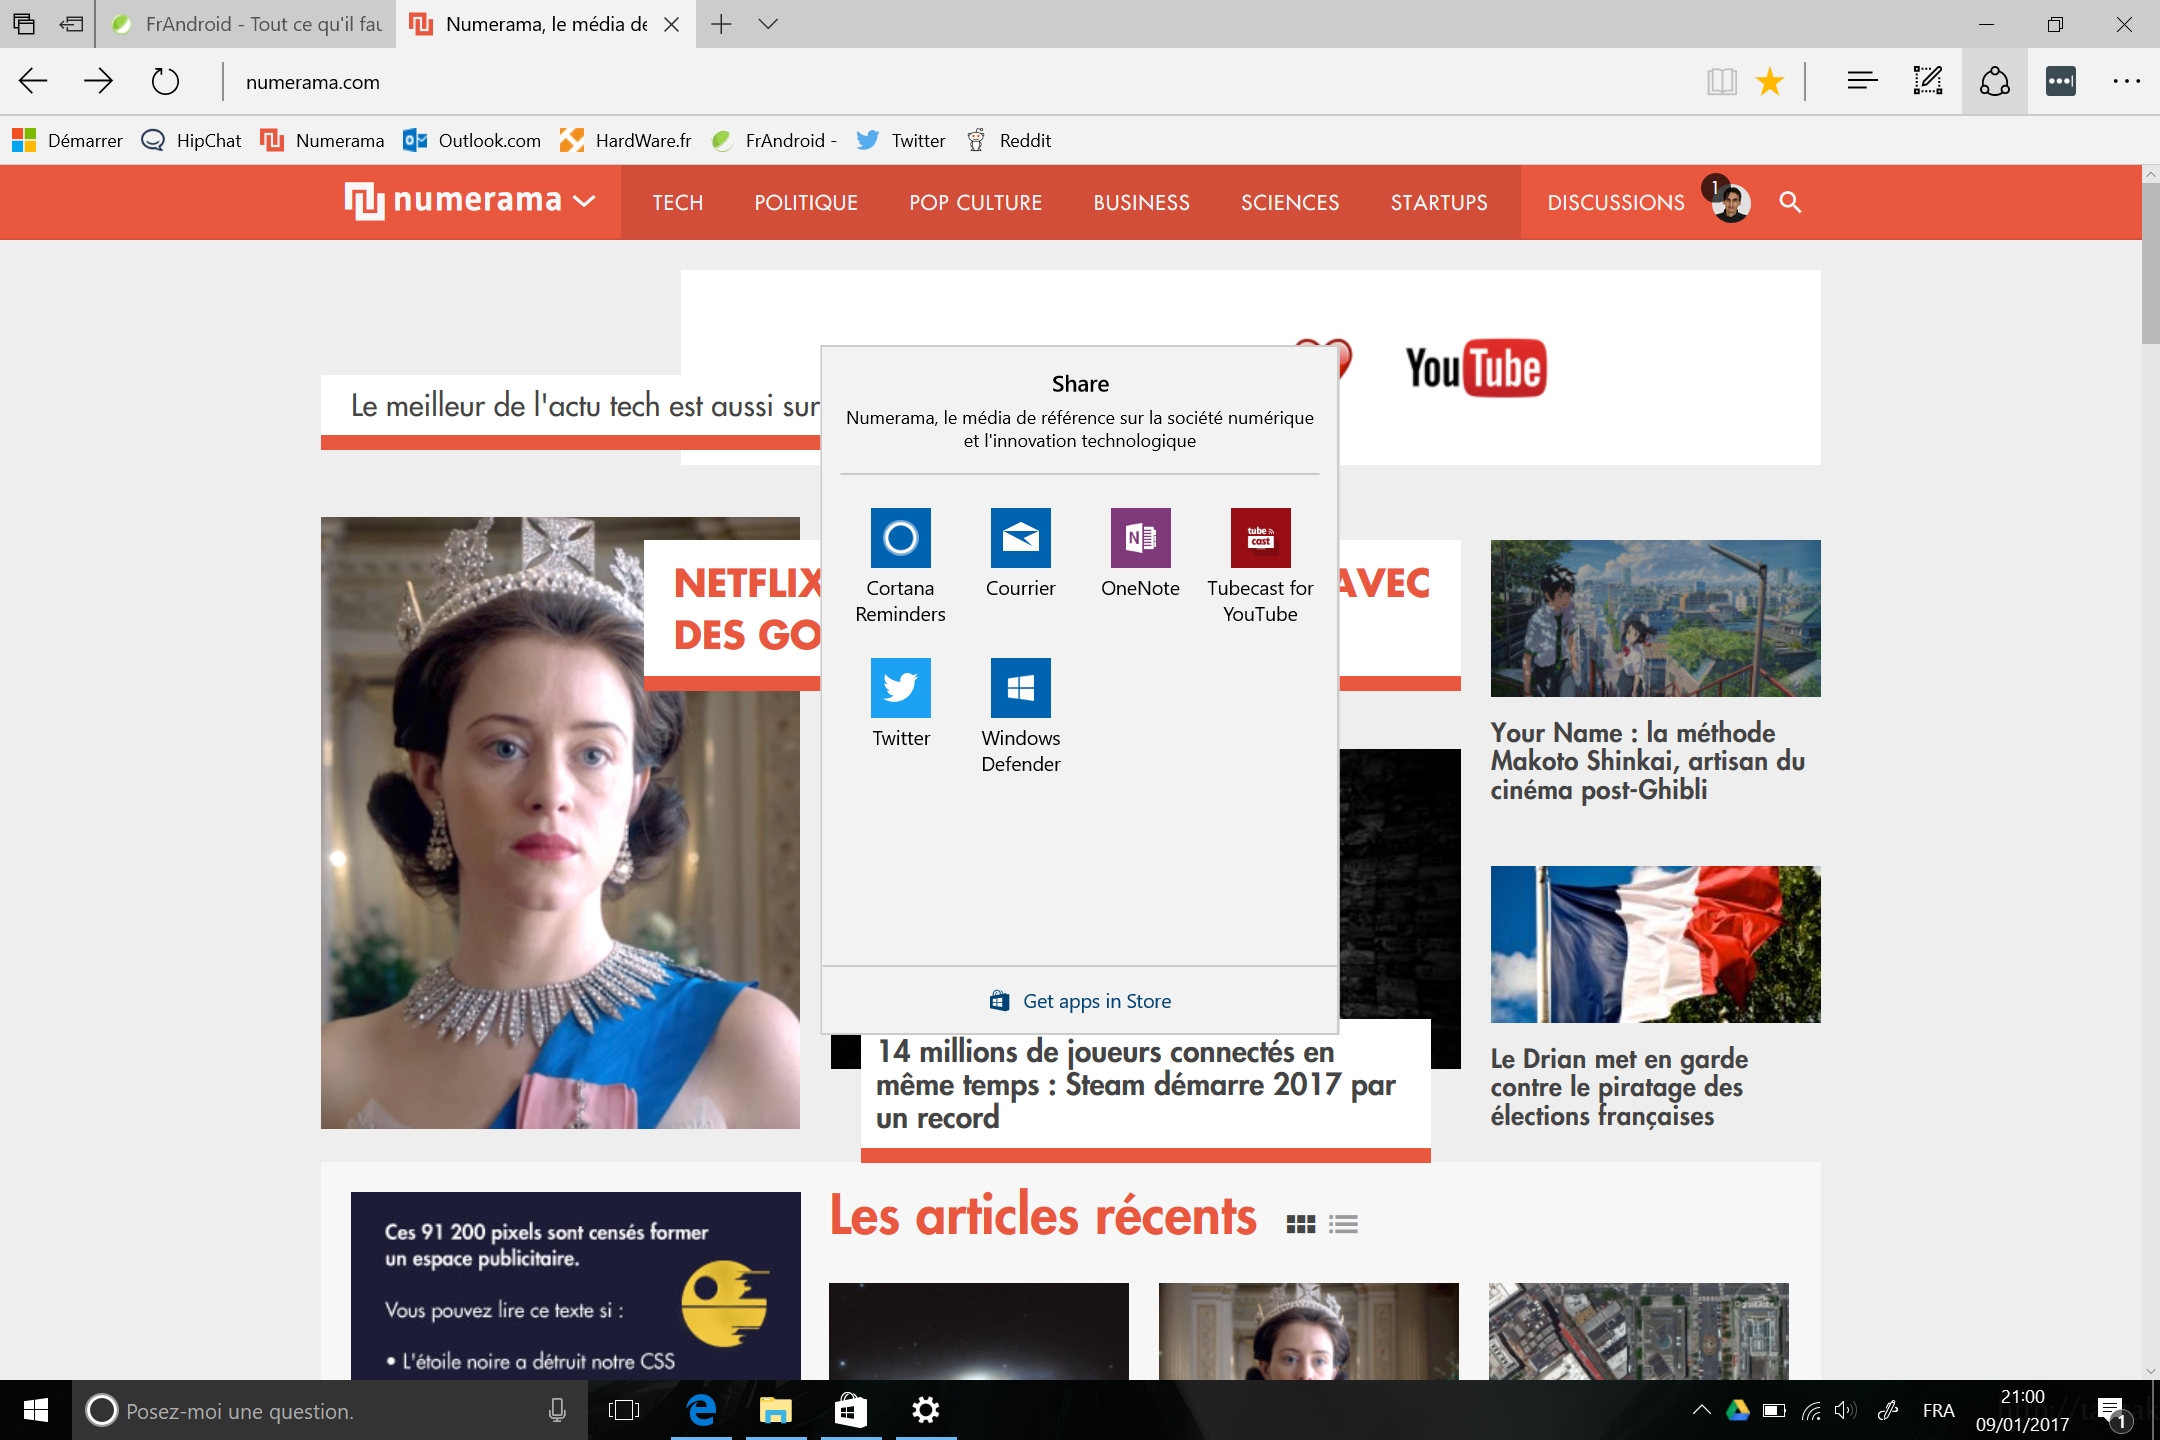
Task: Open TECH section
Action: [x=678, y=202]
